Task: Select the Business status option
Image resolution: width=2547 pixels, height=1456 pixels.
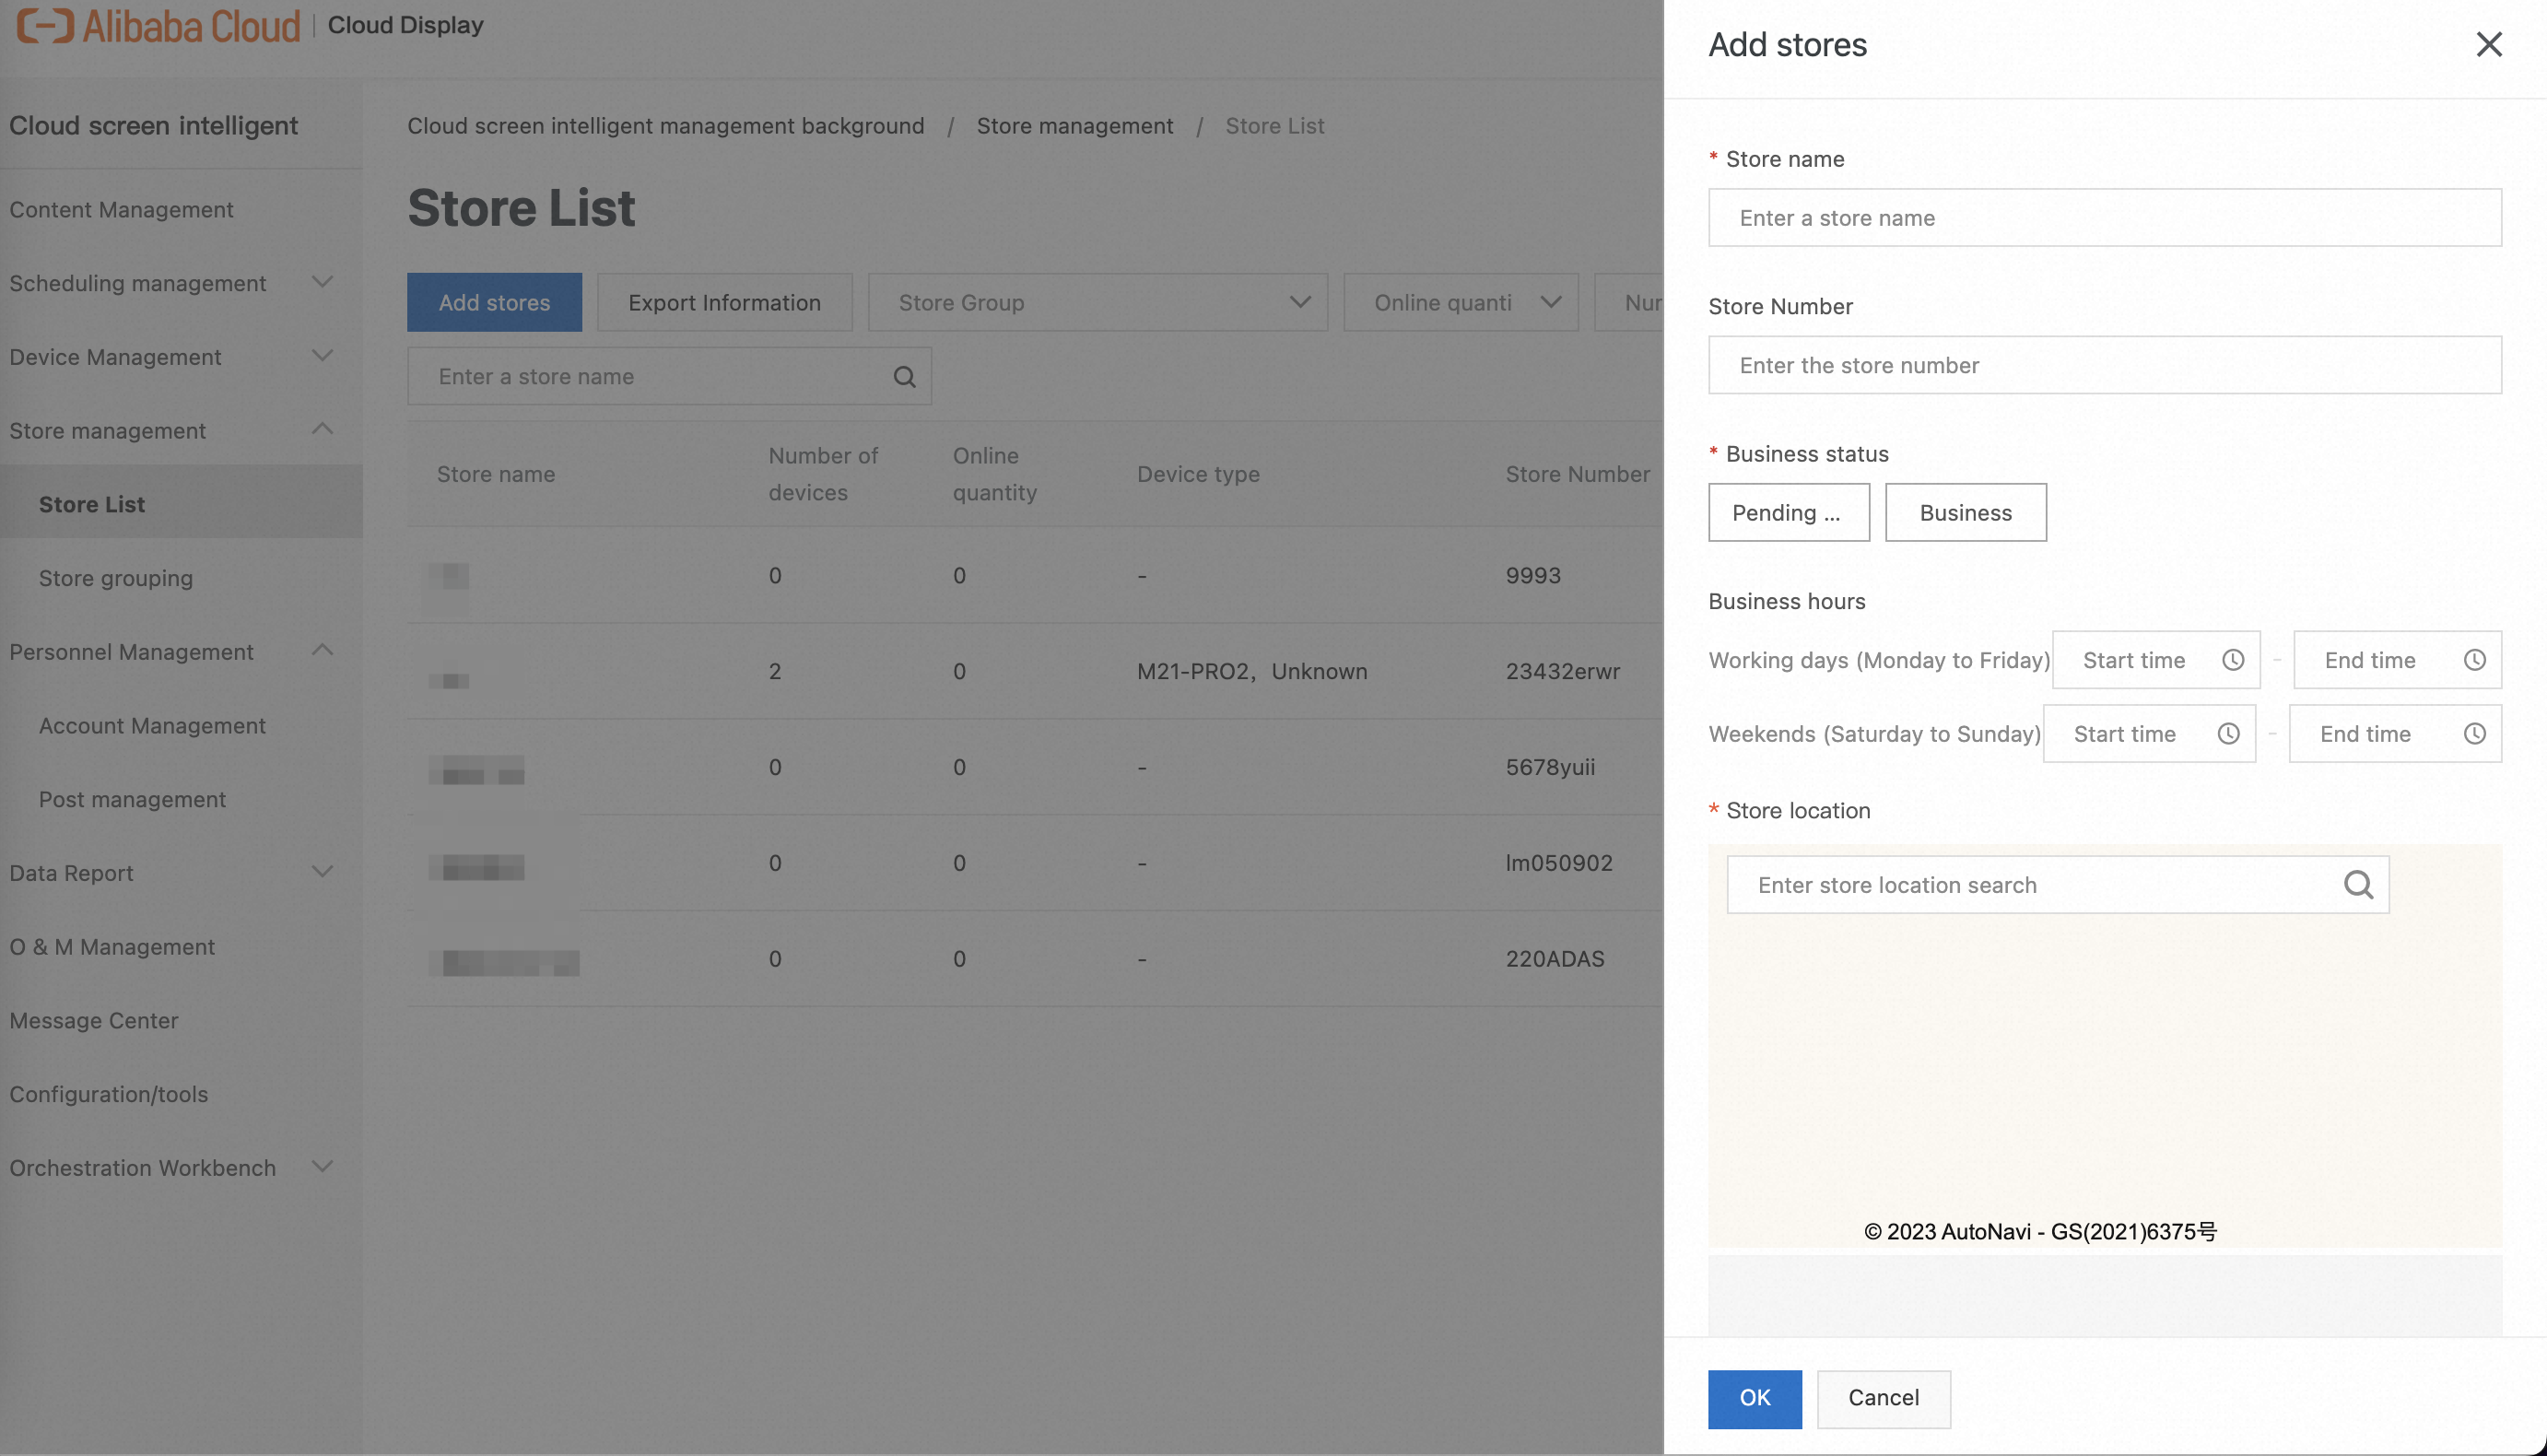Action: click(1965, 512)
